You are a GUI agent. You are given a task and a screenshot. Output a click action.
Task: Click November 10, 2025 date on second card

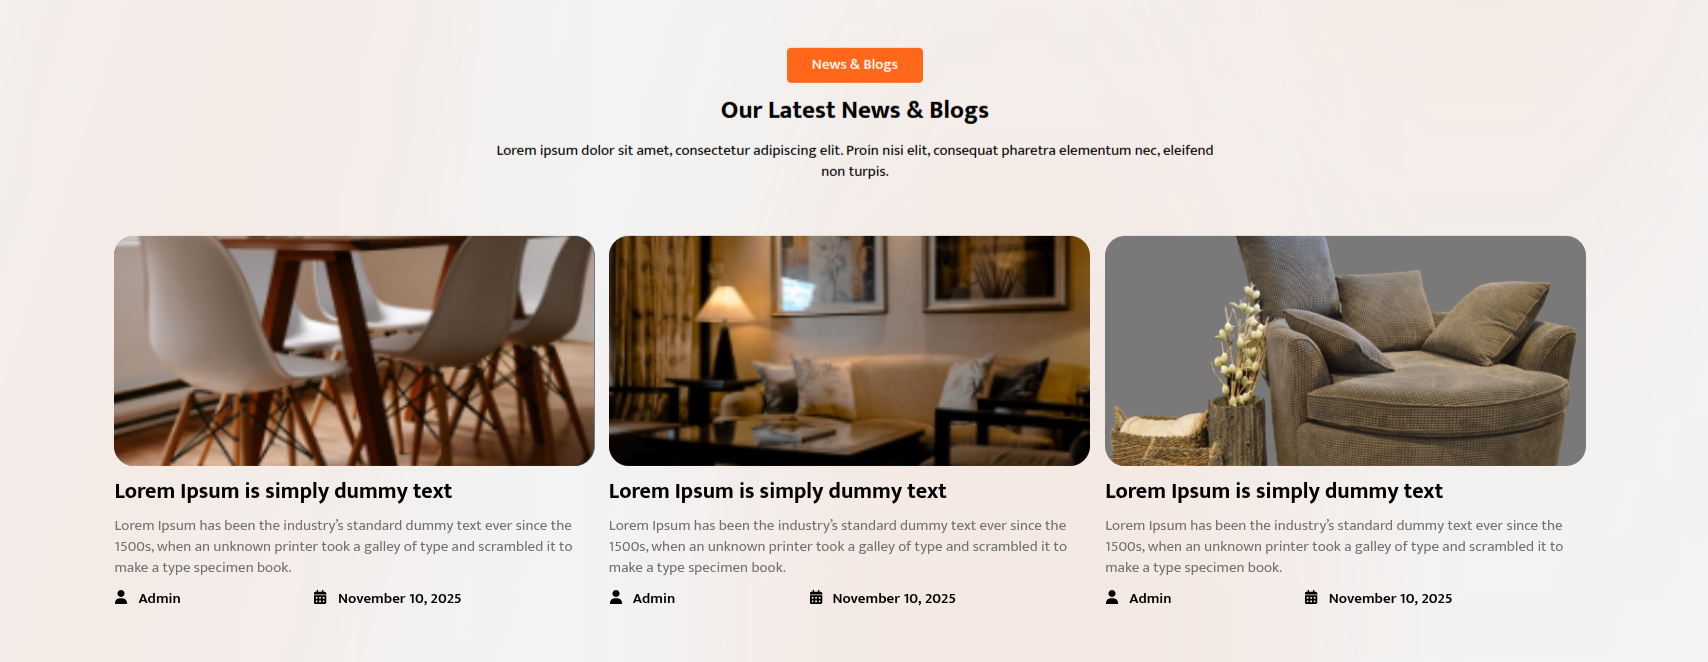pos(894,598)
